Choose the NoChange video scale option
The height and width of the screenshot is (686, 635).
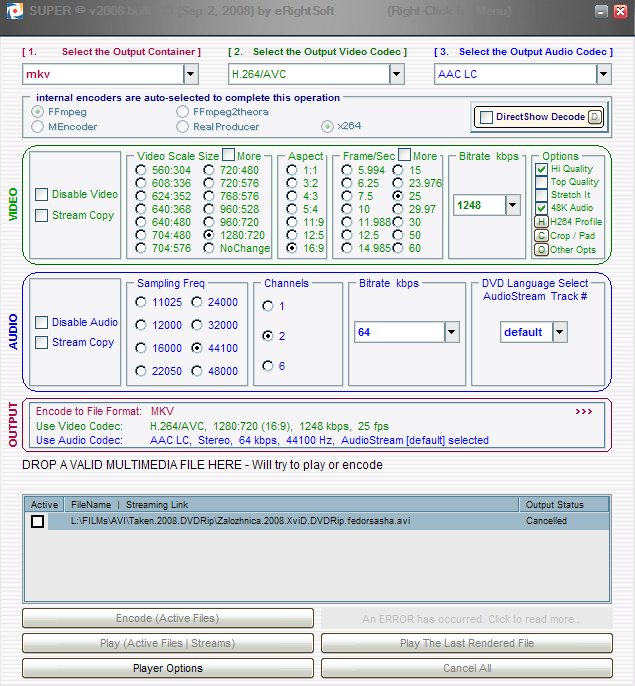pos(209,248)
